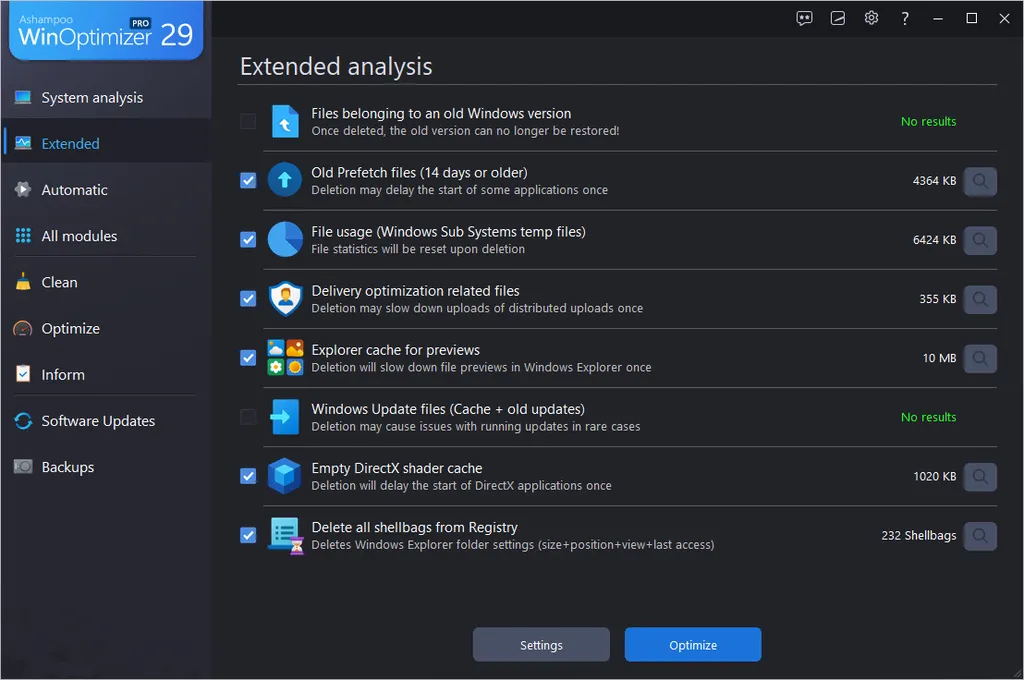Maximize the WinOptimizer window
The height and width of the screenshot is (680, 1024).
pos(971,18)
